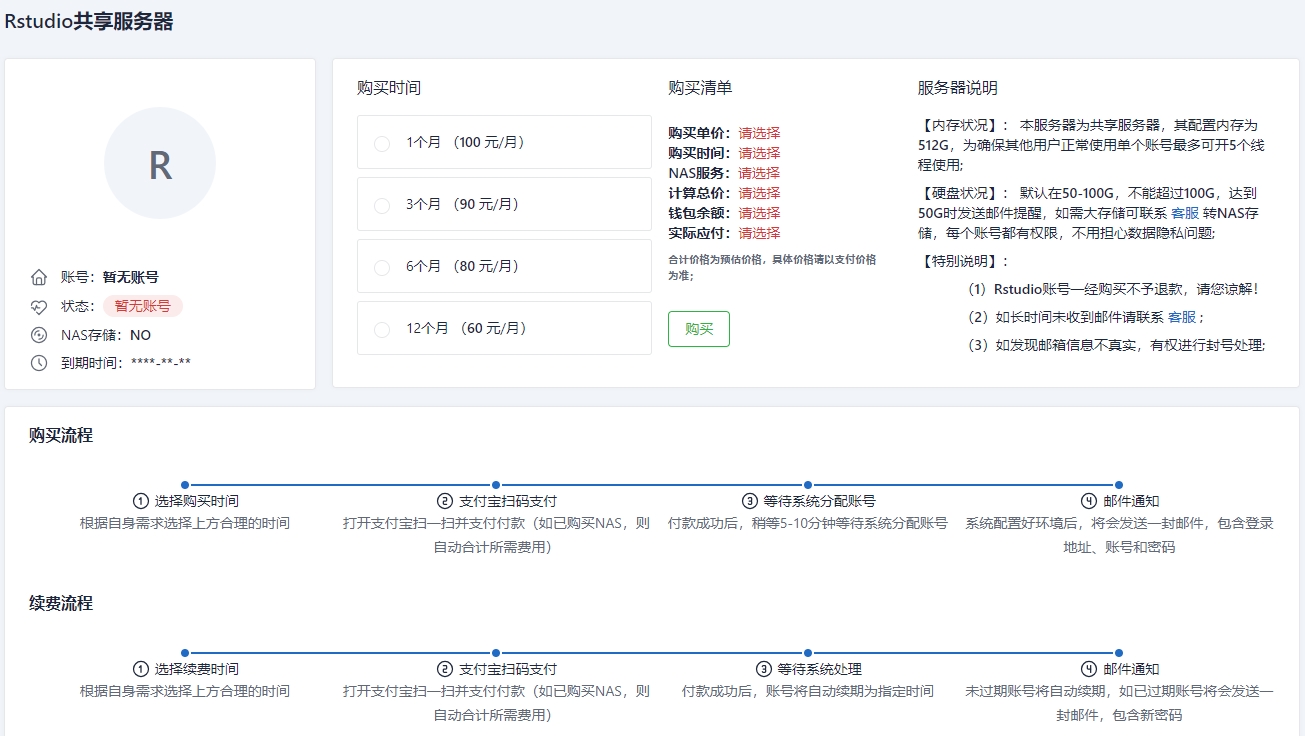
Task: Click the 购买时间 section heading
Action: pyautogui.click(x=389, y=88)
